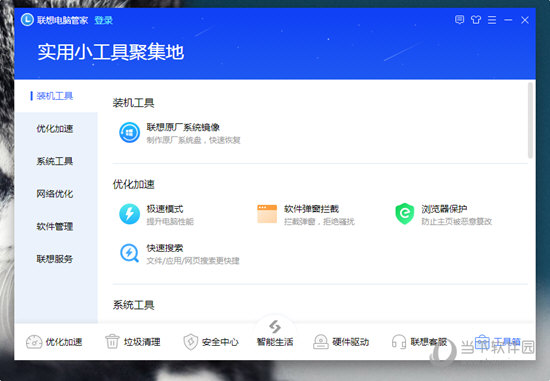This screenshot has height=381, width=550.
Task: Click the 优化加速 speedometer icon in bottom bar
Action: 34,342
